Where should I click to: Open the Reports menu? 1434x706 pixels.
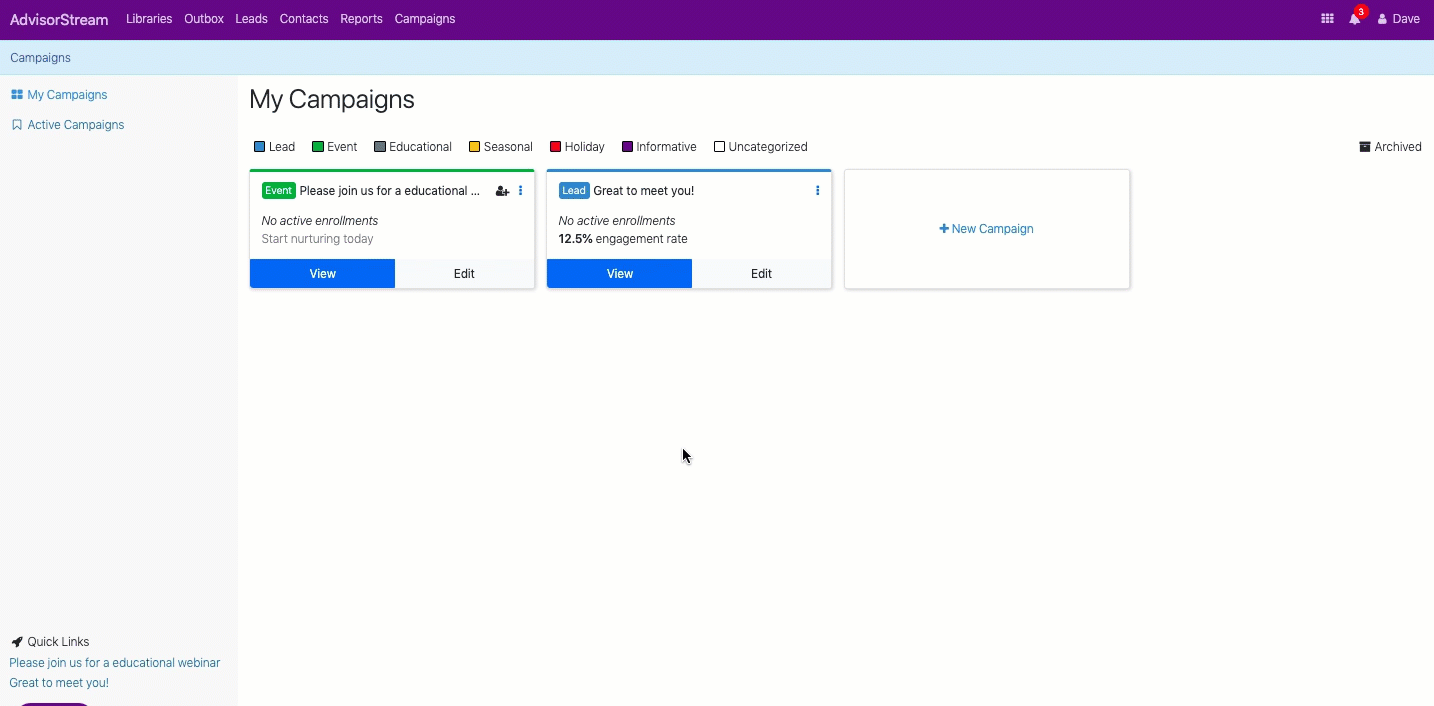click(x=361, y=19)
